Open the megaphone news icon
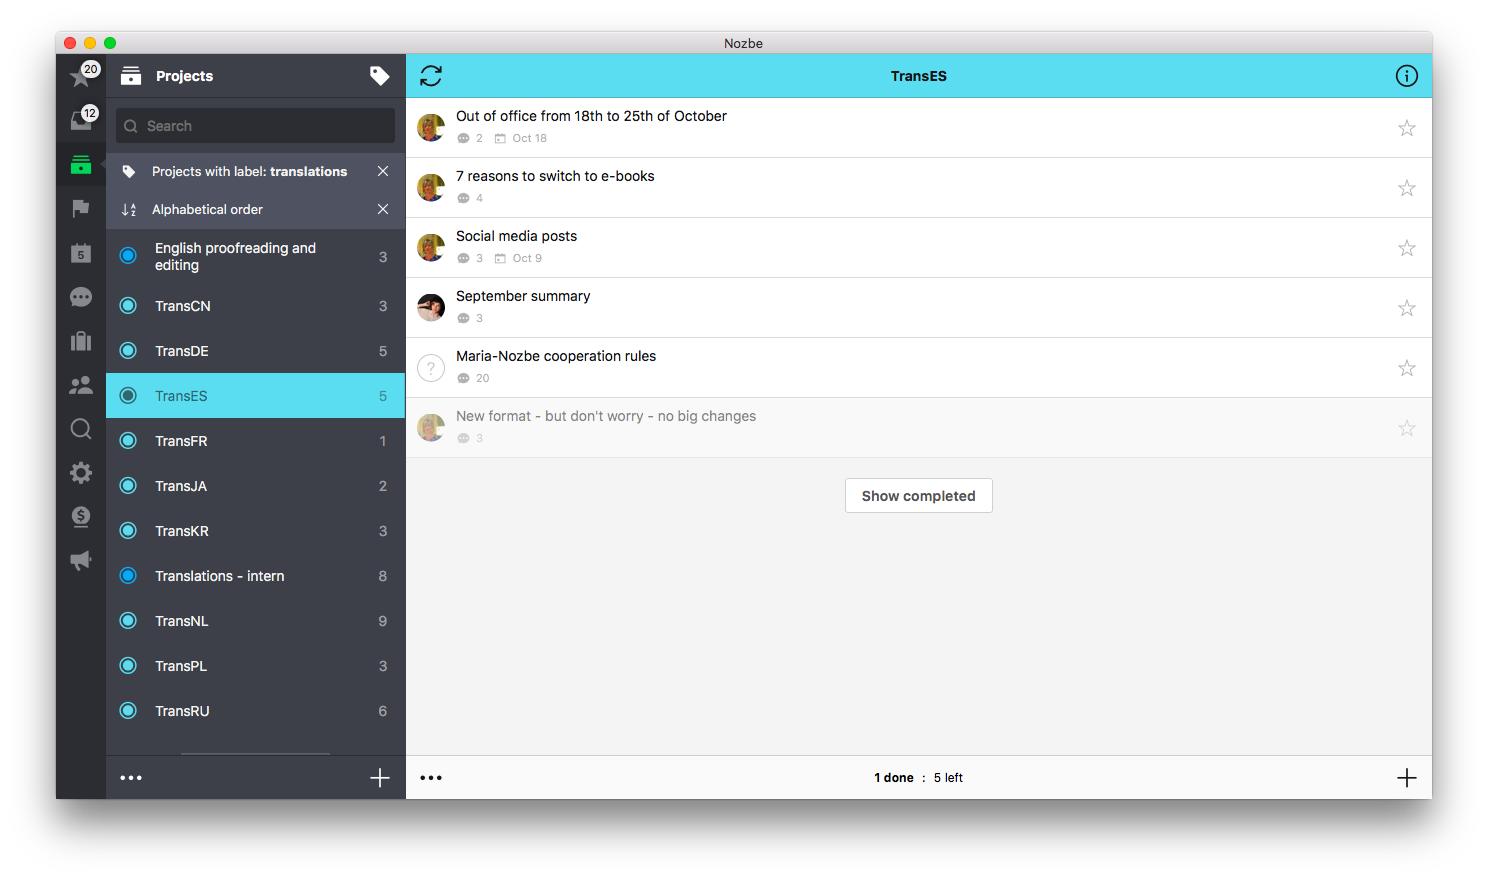The height and width of the screenshot is (879, 1488). pos(81,560)
